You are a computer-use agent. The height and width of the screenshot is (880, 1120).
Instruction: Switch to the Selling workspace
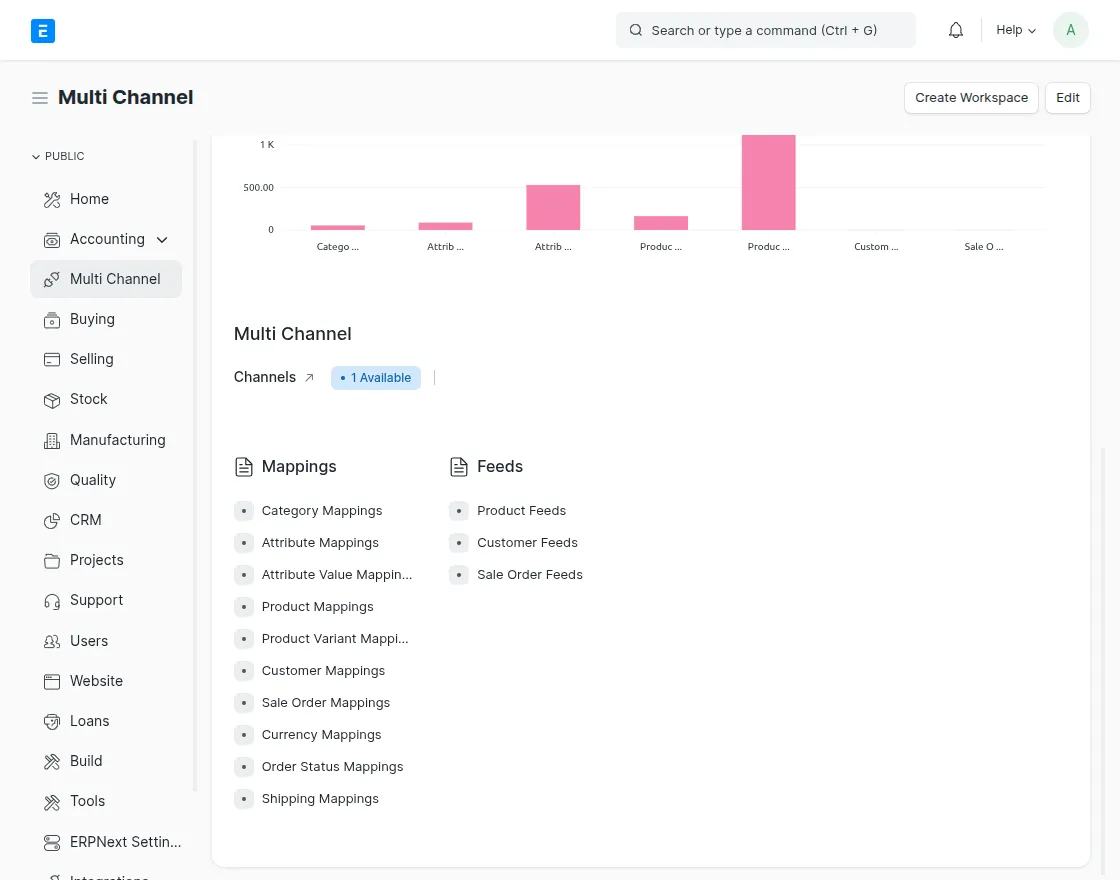[x=91, y=359]
